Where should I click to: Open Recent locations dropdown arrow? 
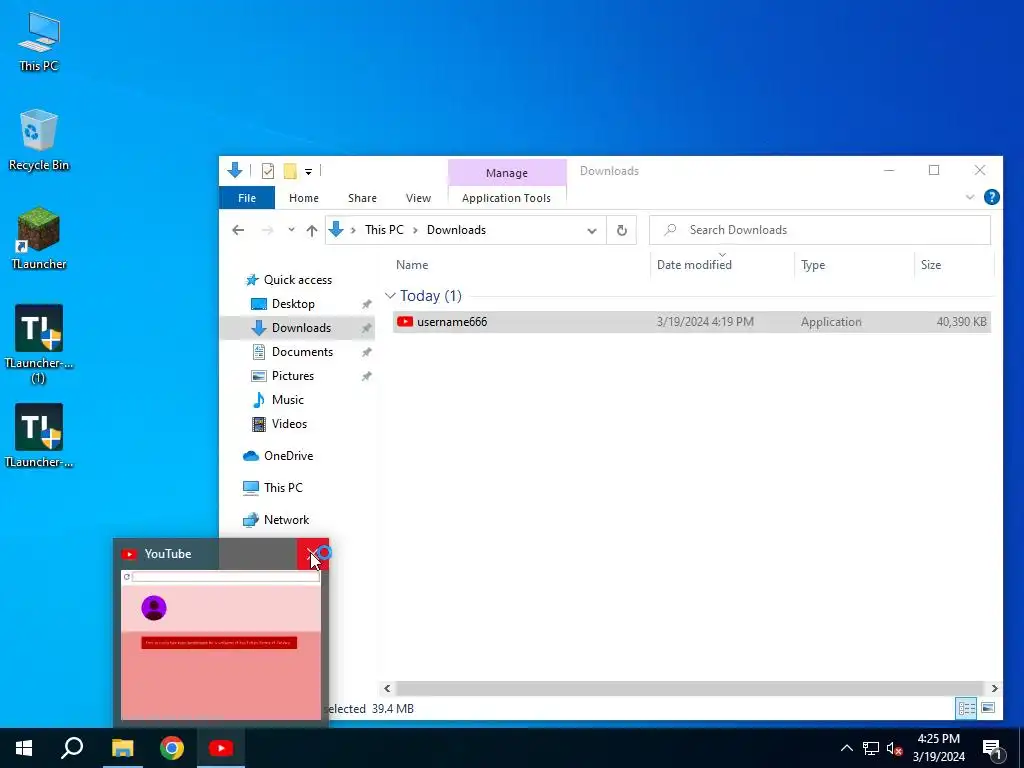[x=291, y=230]
